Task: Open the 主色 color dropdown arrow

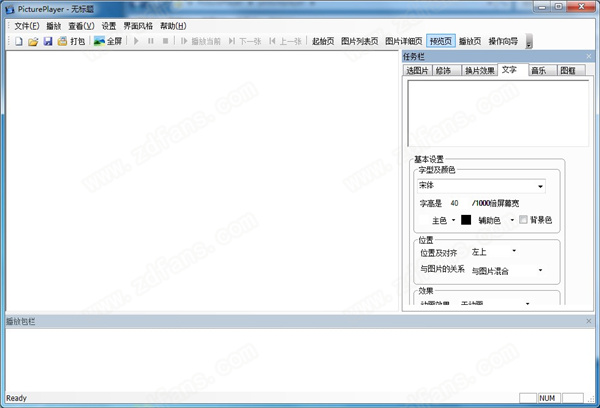Action: (453, 220)
